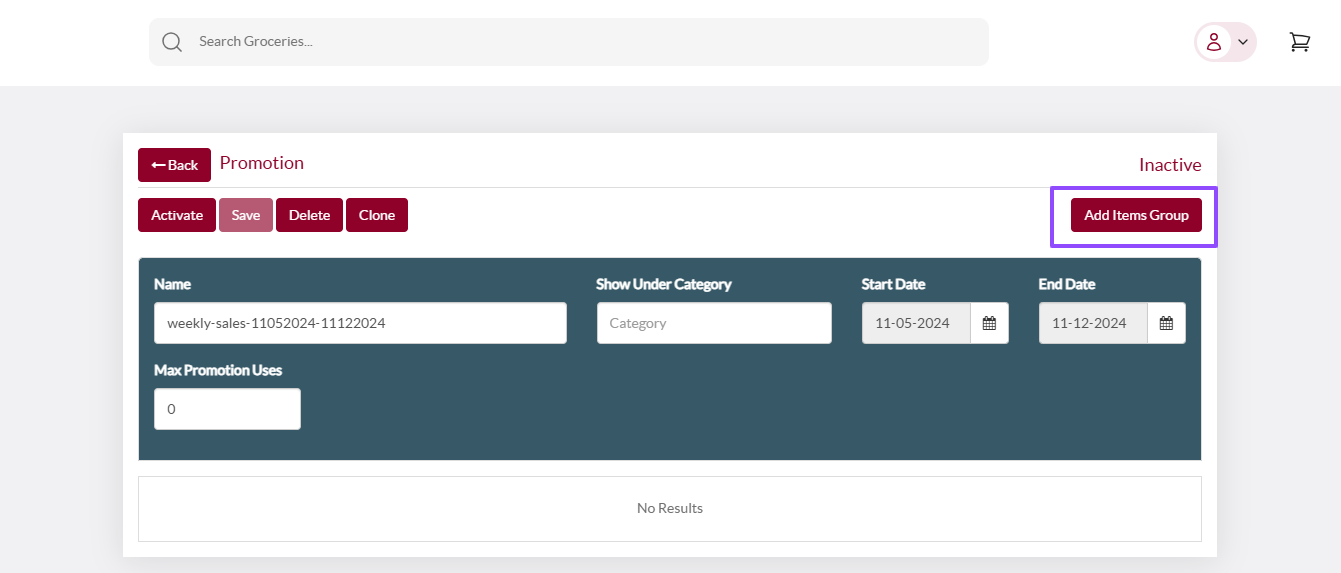Clone the promotion
Screen dimensions: 1341x573
point(377,215)
